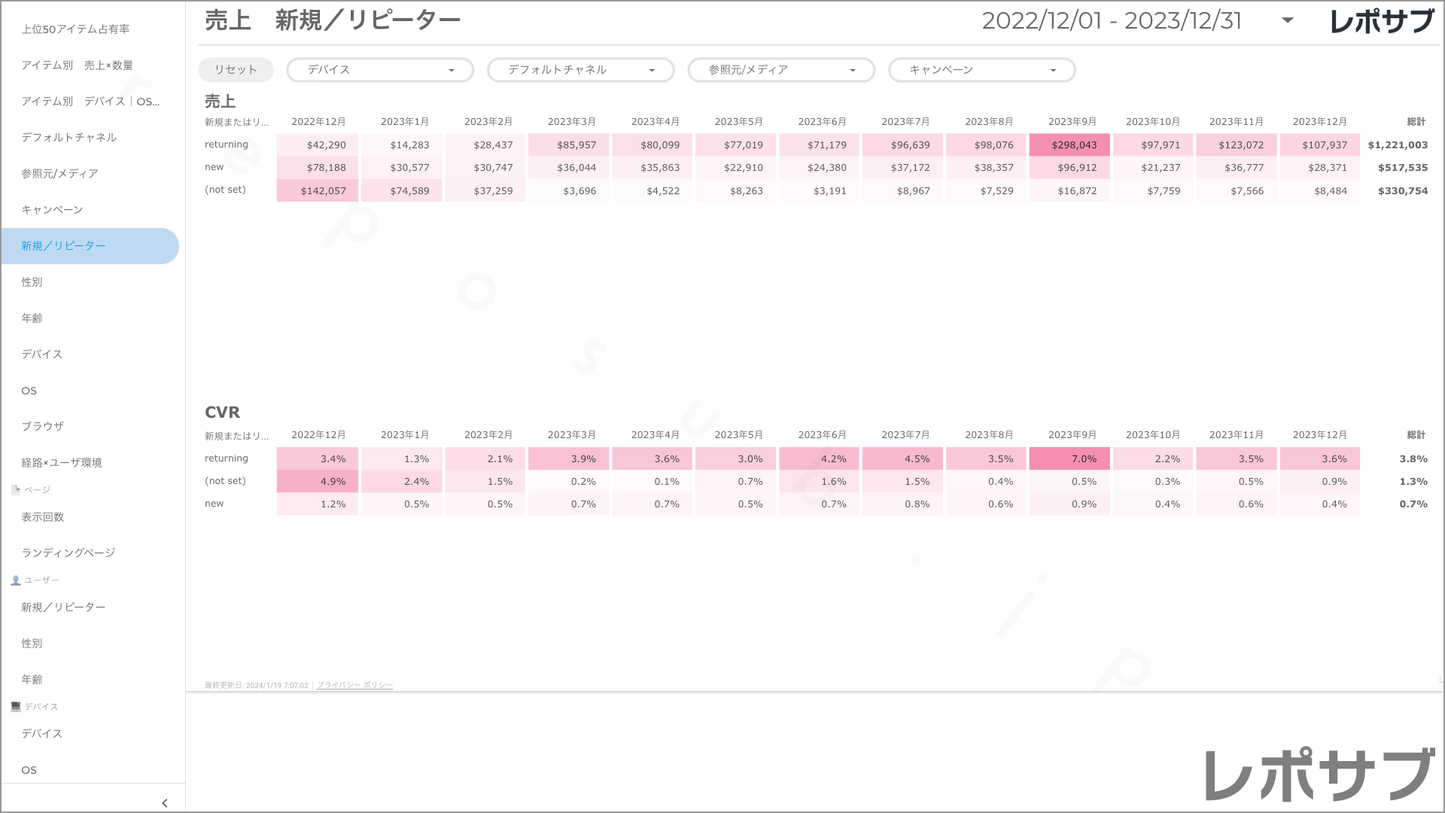1445x813 pixels.
Task: Open the ブラウザ page in sidebar
Action: point(43,426)
